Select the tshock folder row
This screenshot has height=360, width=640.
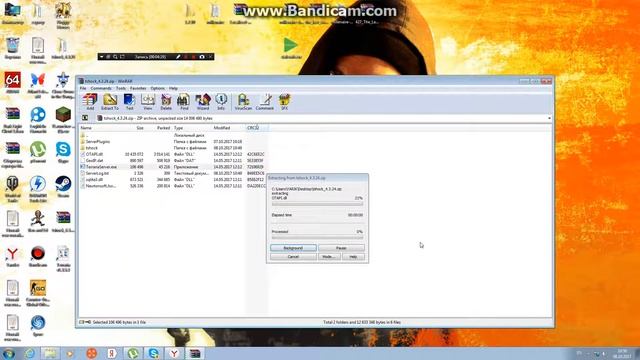tap(173, 148)
